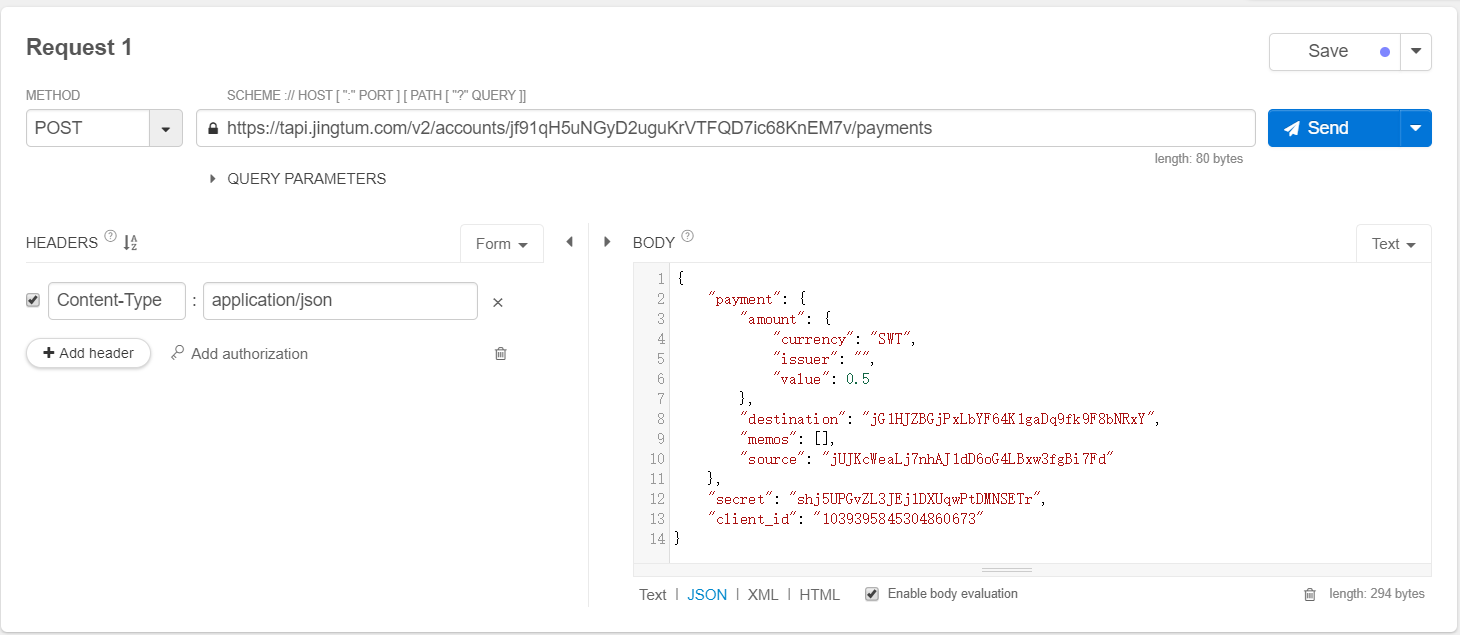Switch body format to JSON
Screen dimensions: 1460x635
tap(707, 594)
